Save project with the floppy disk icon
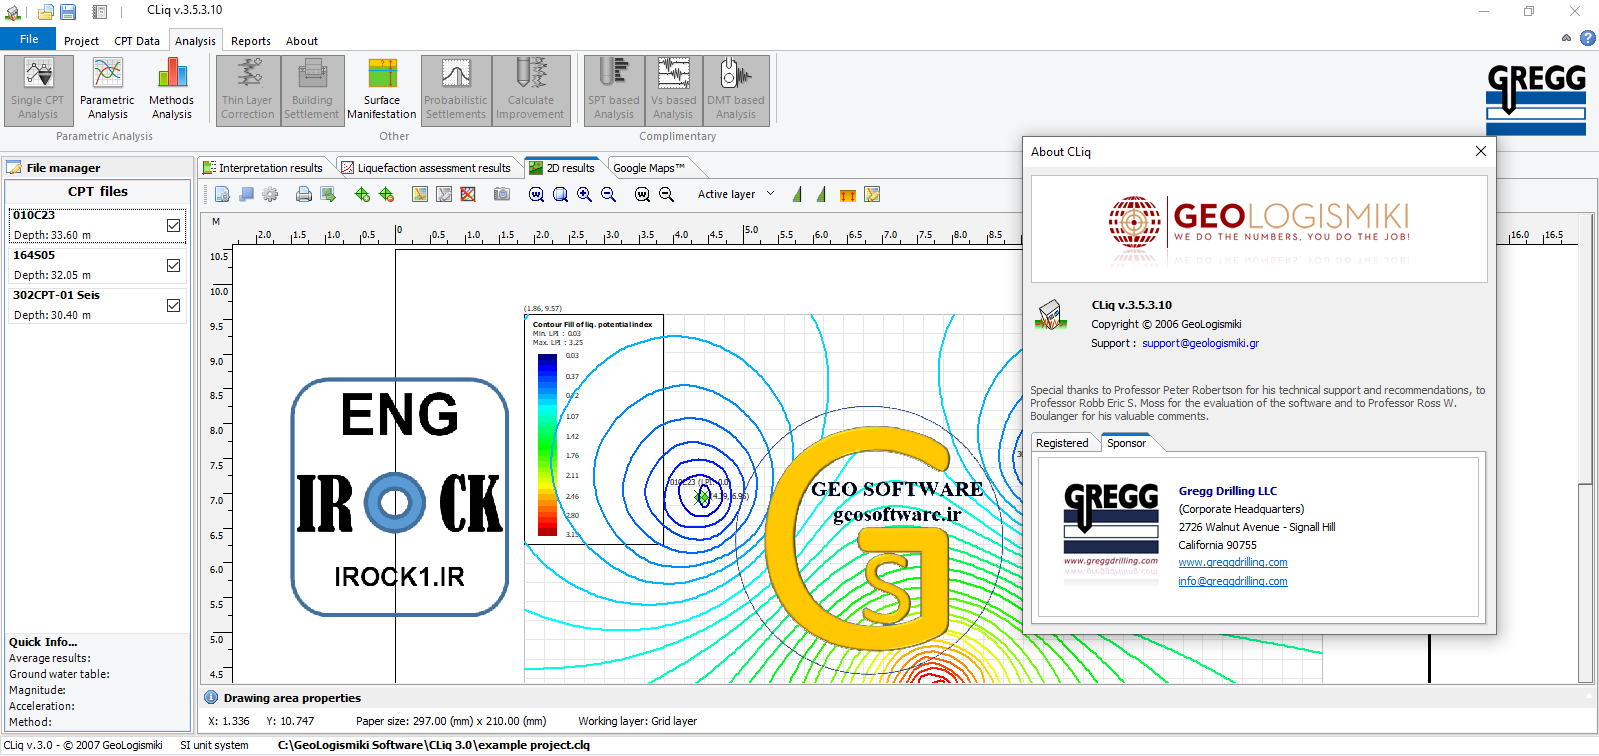This screenshot has width=1599, height=756. pyautogui.click(x=68, y=12)
